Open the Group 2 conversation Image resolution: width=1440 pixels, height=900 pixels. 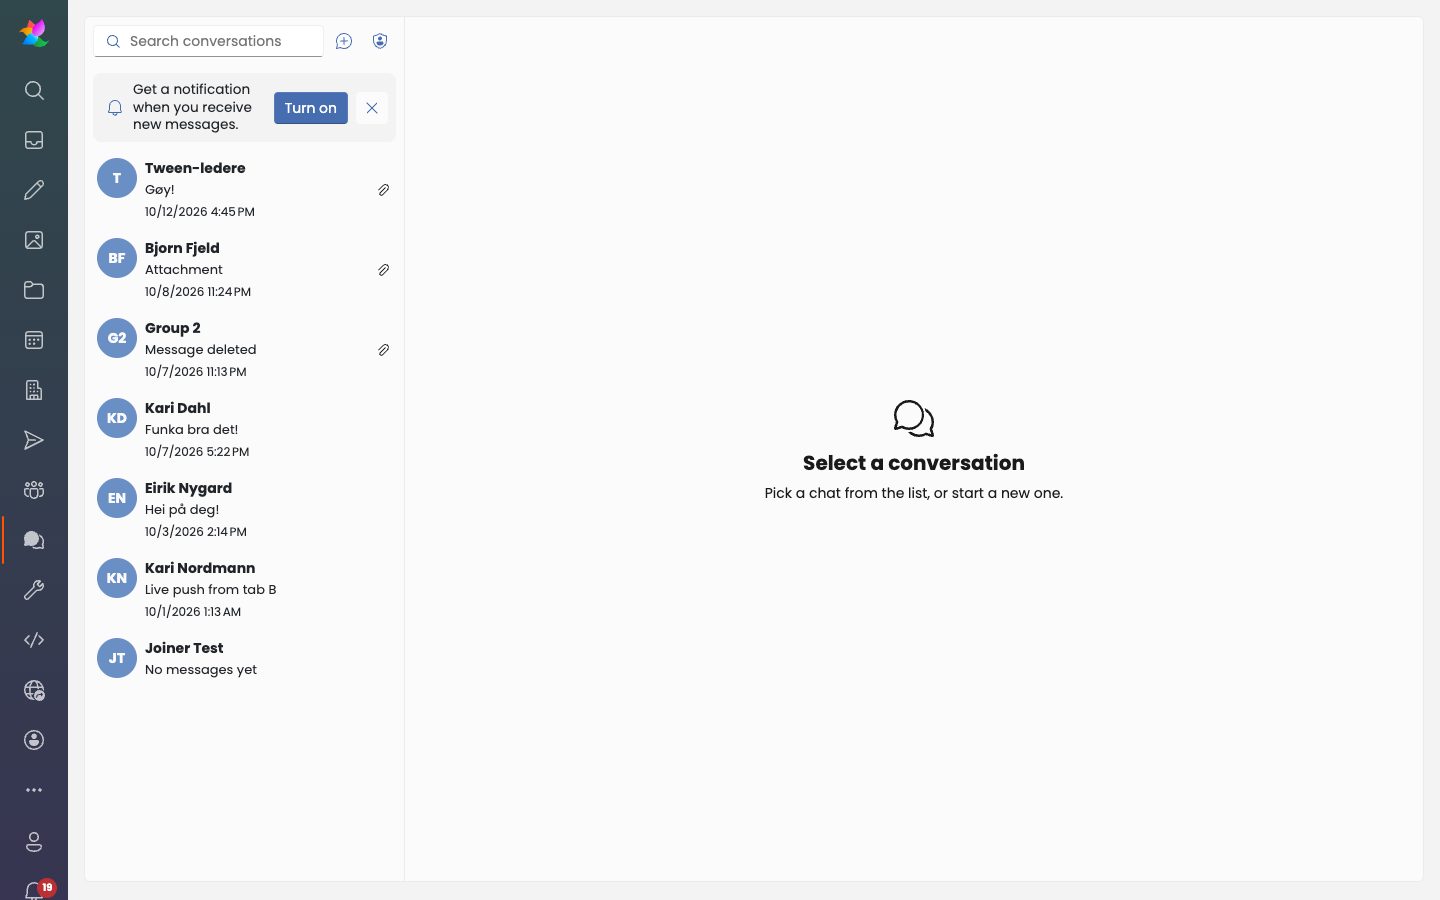pos(245,349)
